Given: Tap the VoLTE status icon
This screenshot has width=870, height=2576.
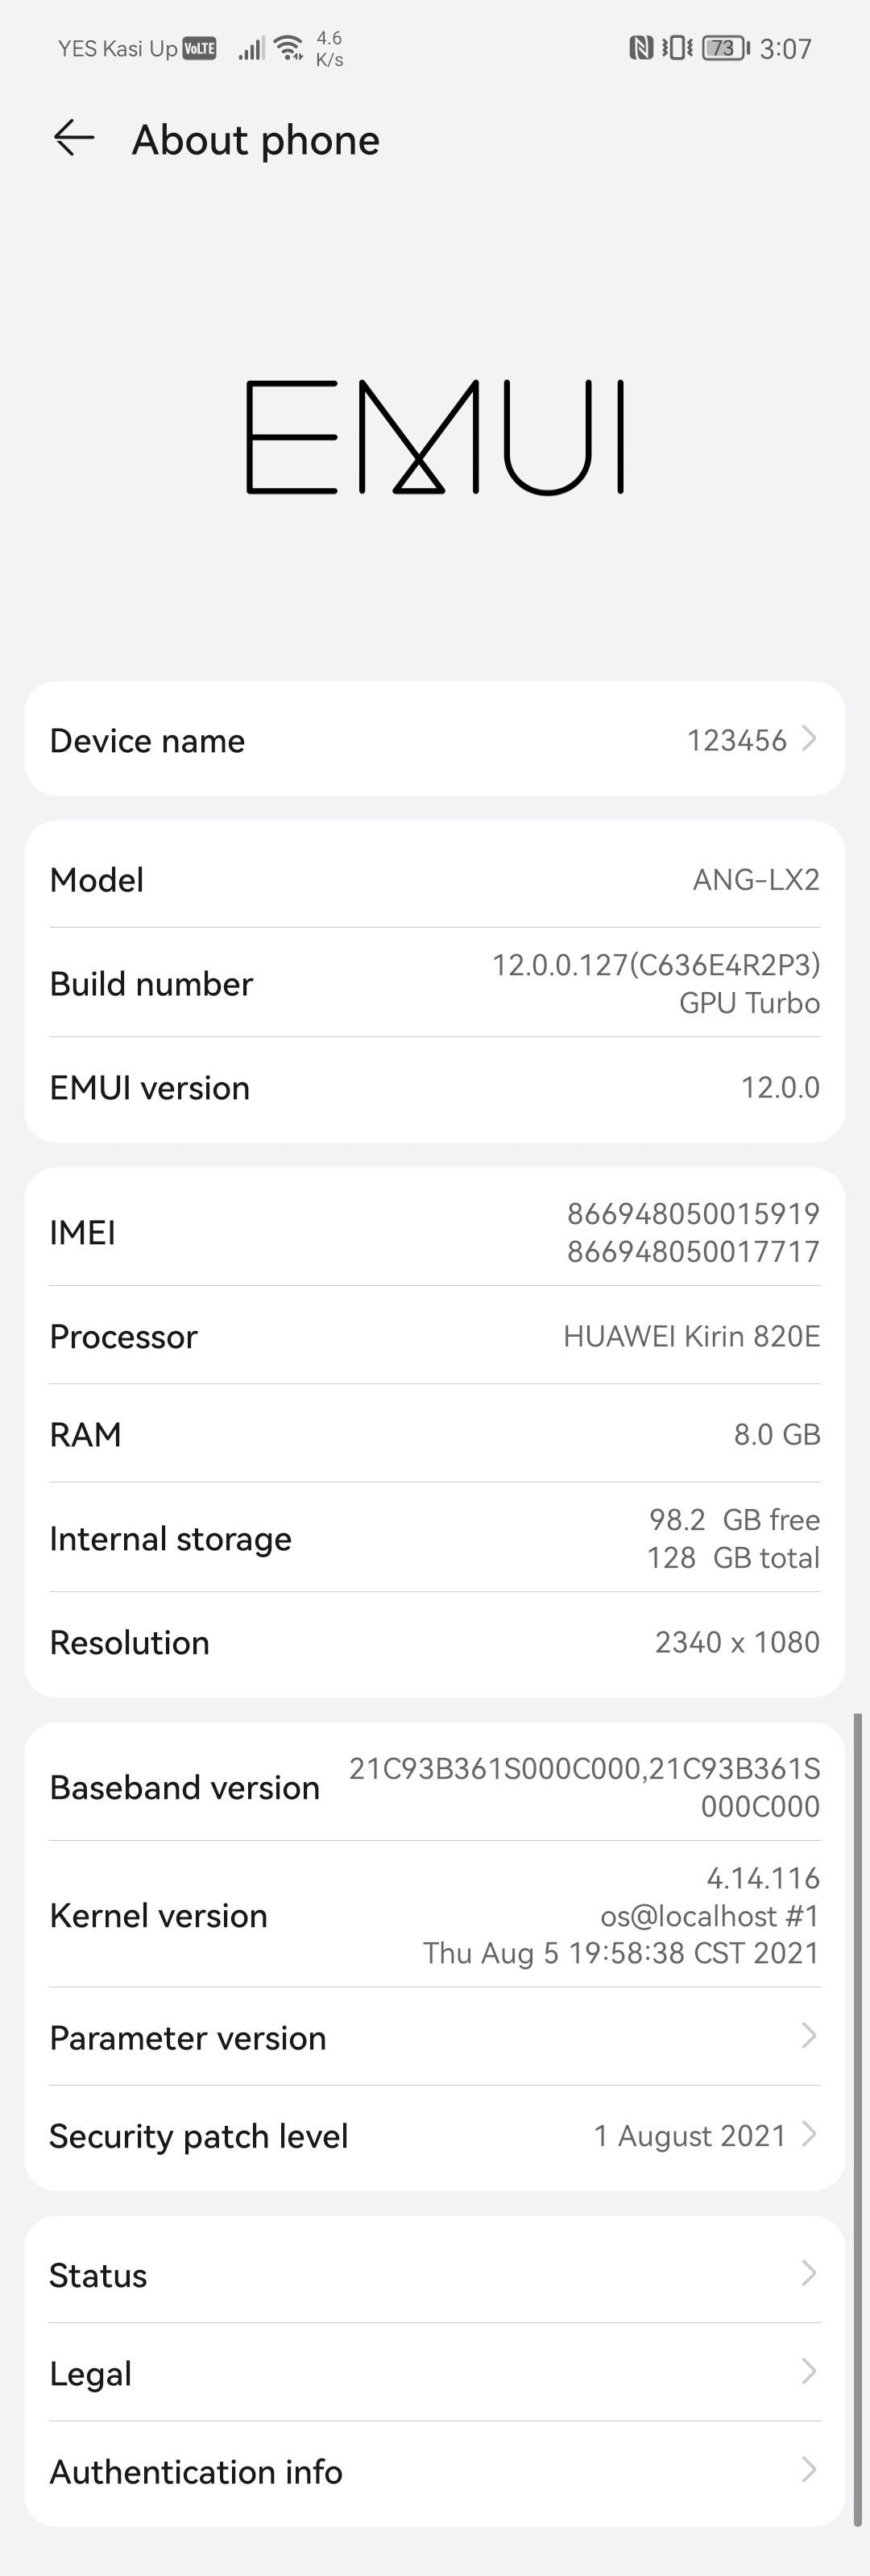Looking at the screenshot, I should 200,48.
